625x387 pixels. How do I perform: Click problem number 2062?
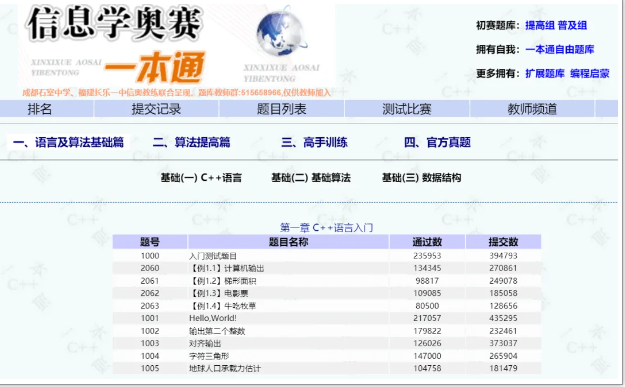pos(150,293)
